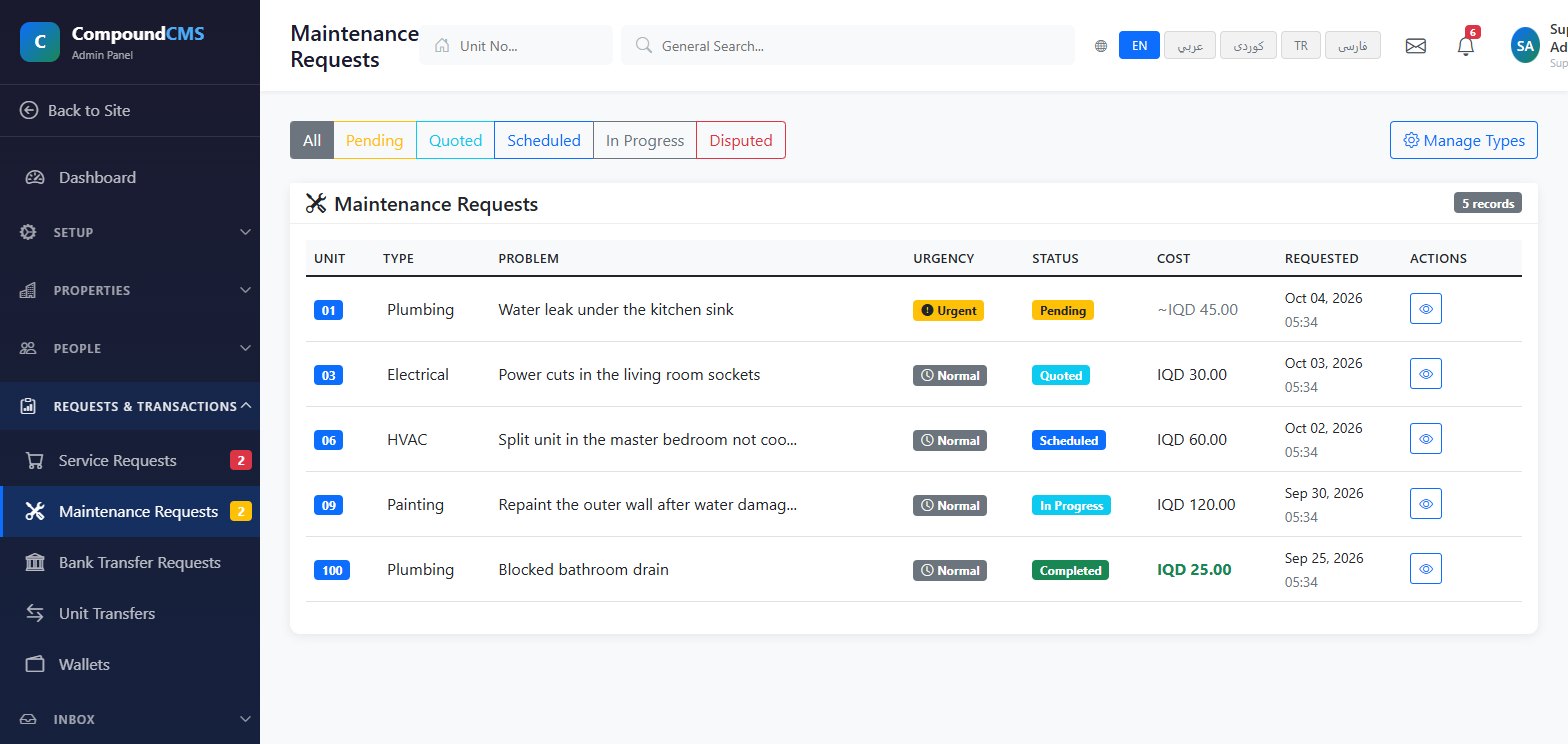This screenshot has height=744, width=1568.
Task: Filter requests by Pending tab
Action: point(374,140)
